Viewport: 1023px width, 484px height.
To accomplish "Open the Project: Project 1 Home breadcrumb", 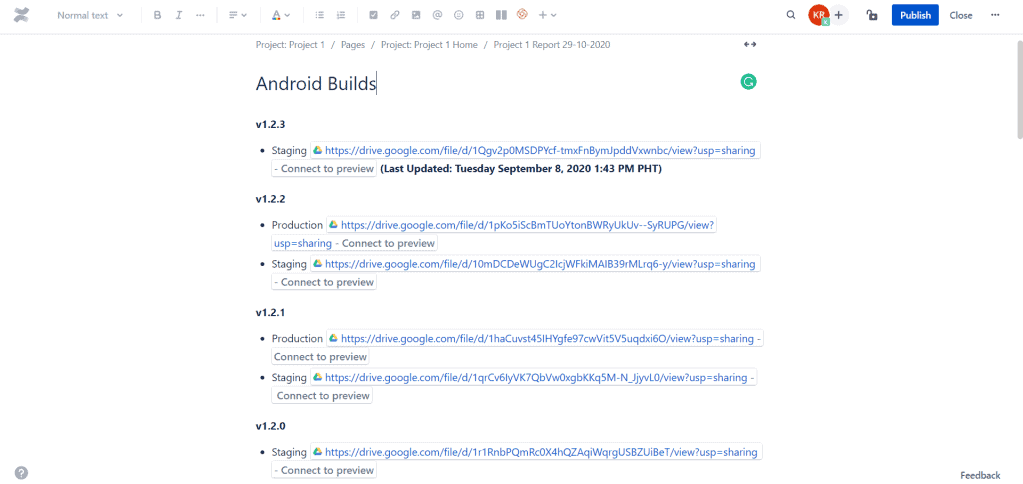I will 429,45.
